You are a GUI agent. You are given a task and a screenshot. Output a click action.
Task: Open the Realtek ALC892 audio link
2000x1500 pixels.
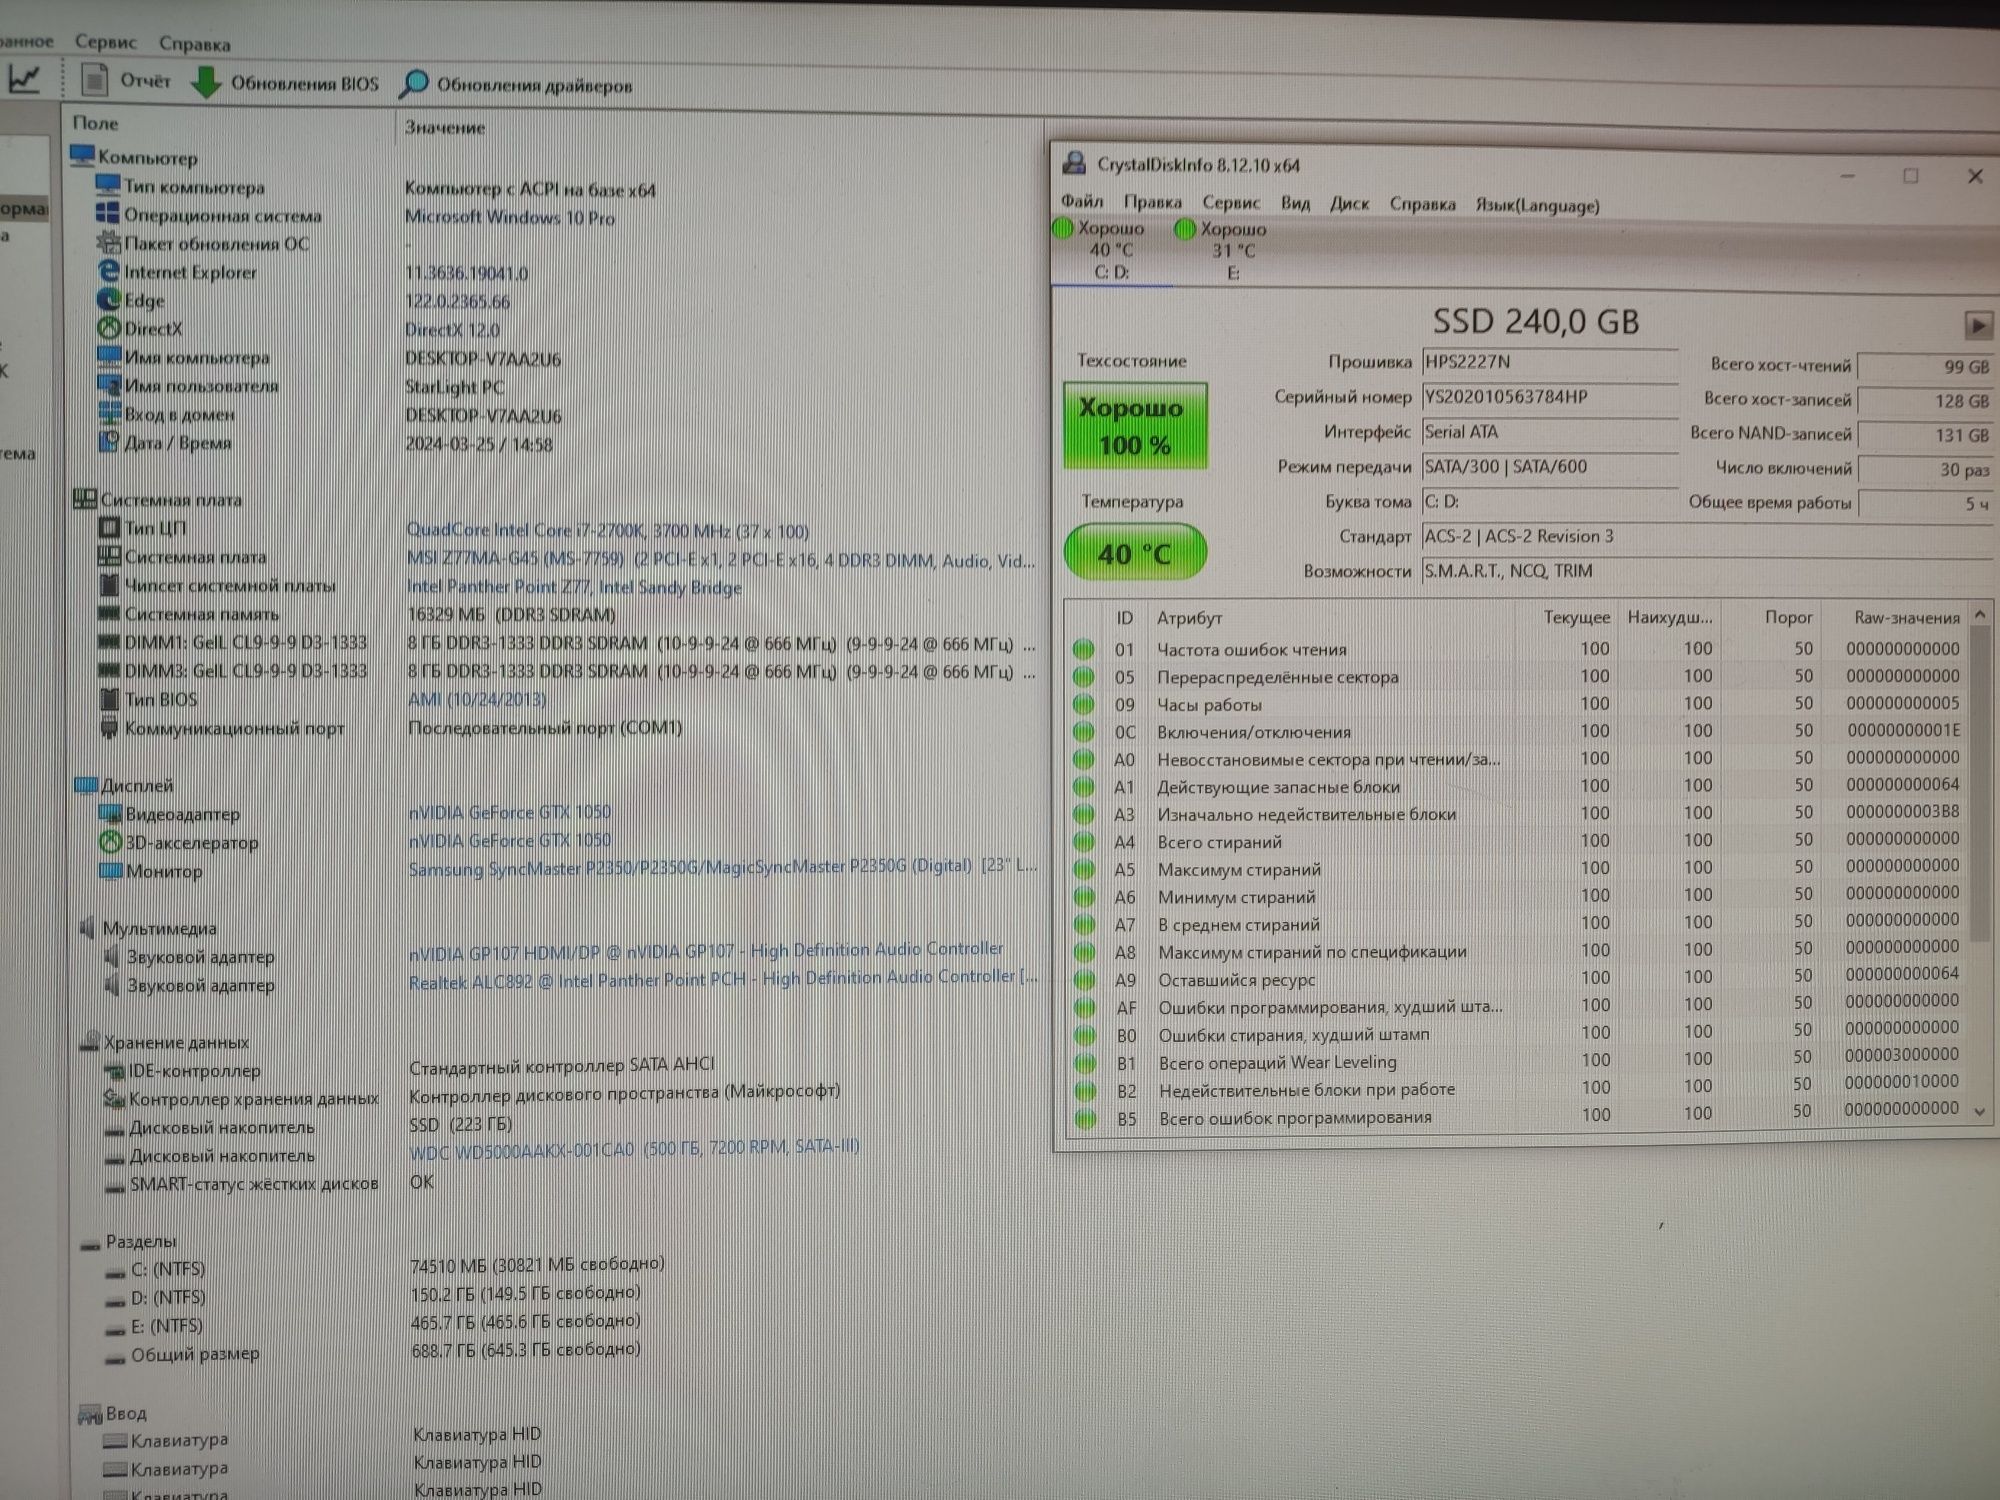723,979
